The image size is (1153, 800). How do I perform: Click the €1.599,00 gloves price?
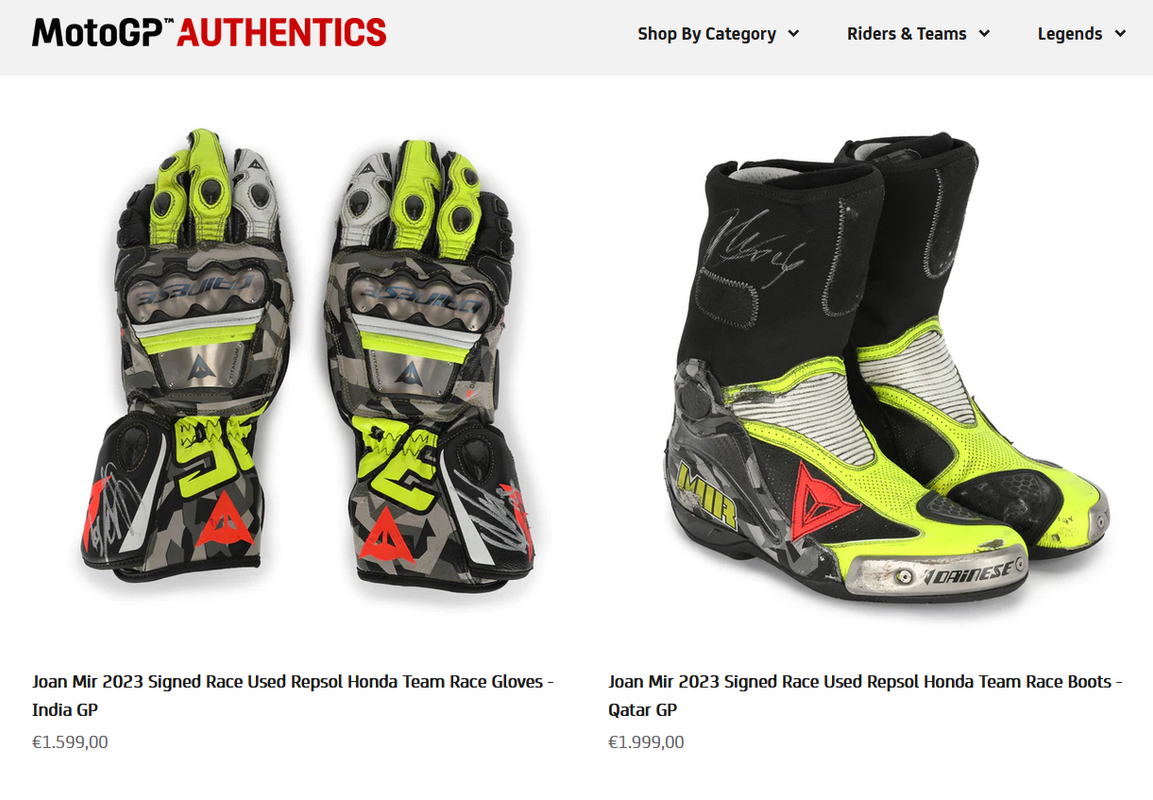click(70, 742)
